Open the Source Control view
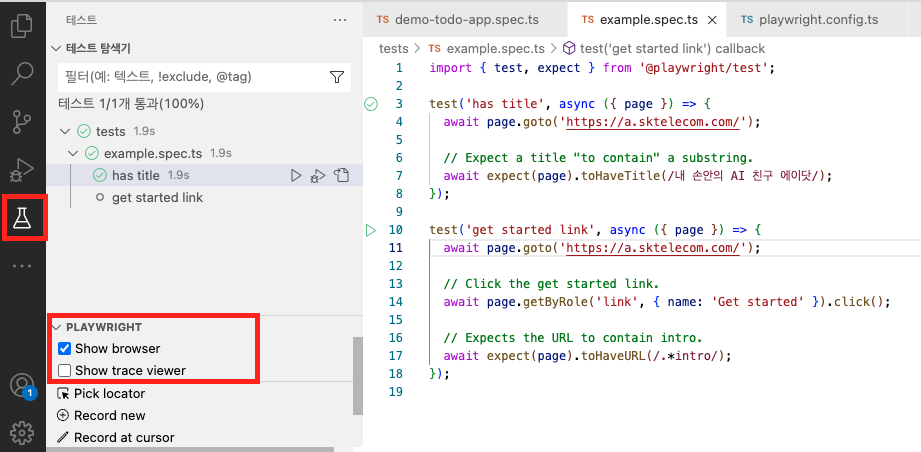921x452 pixels. click(22, 122)
